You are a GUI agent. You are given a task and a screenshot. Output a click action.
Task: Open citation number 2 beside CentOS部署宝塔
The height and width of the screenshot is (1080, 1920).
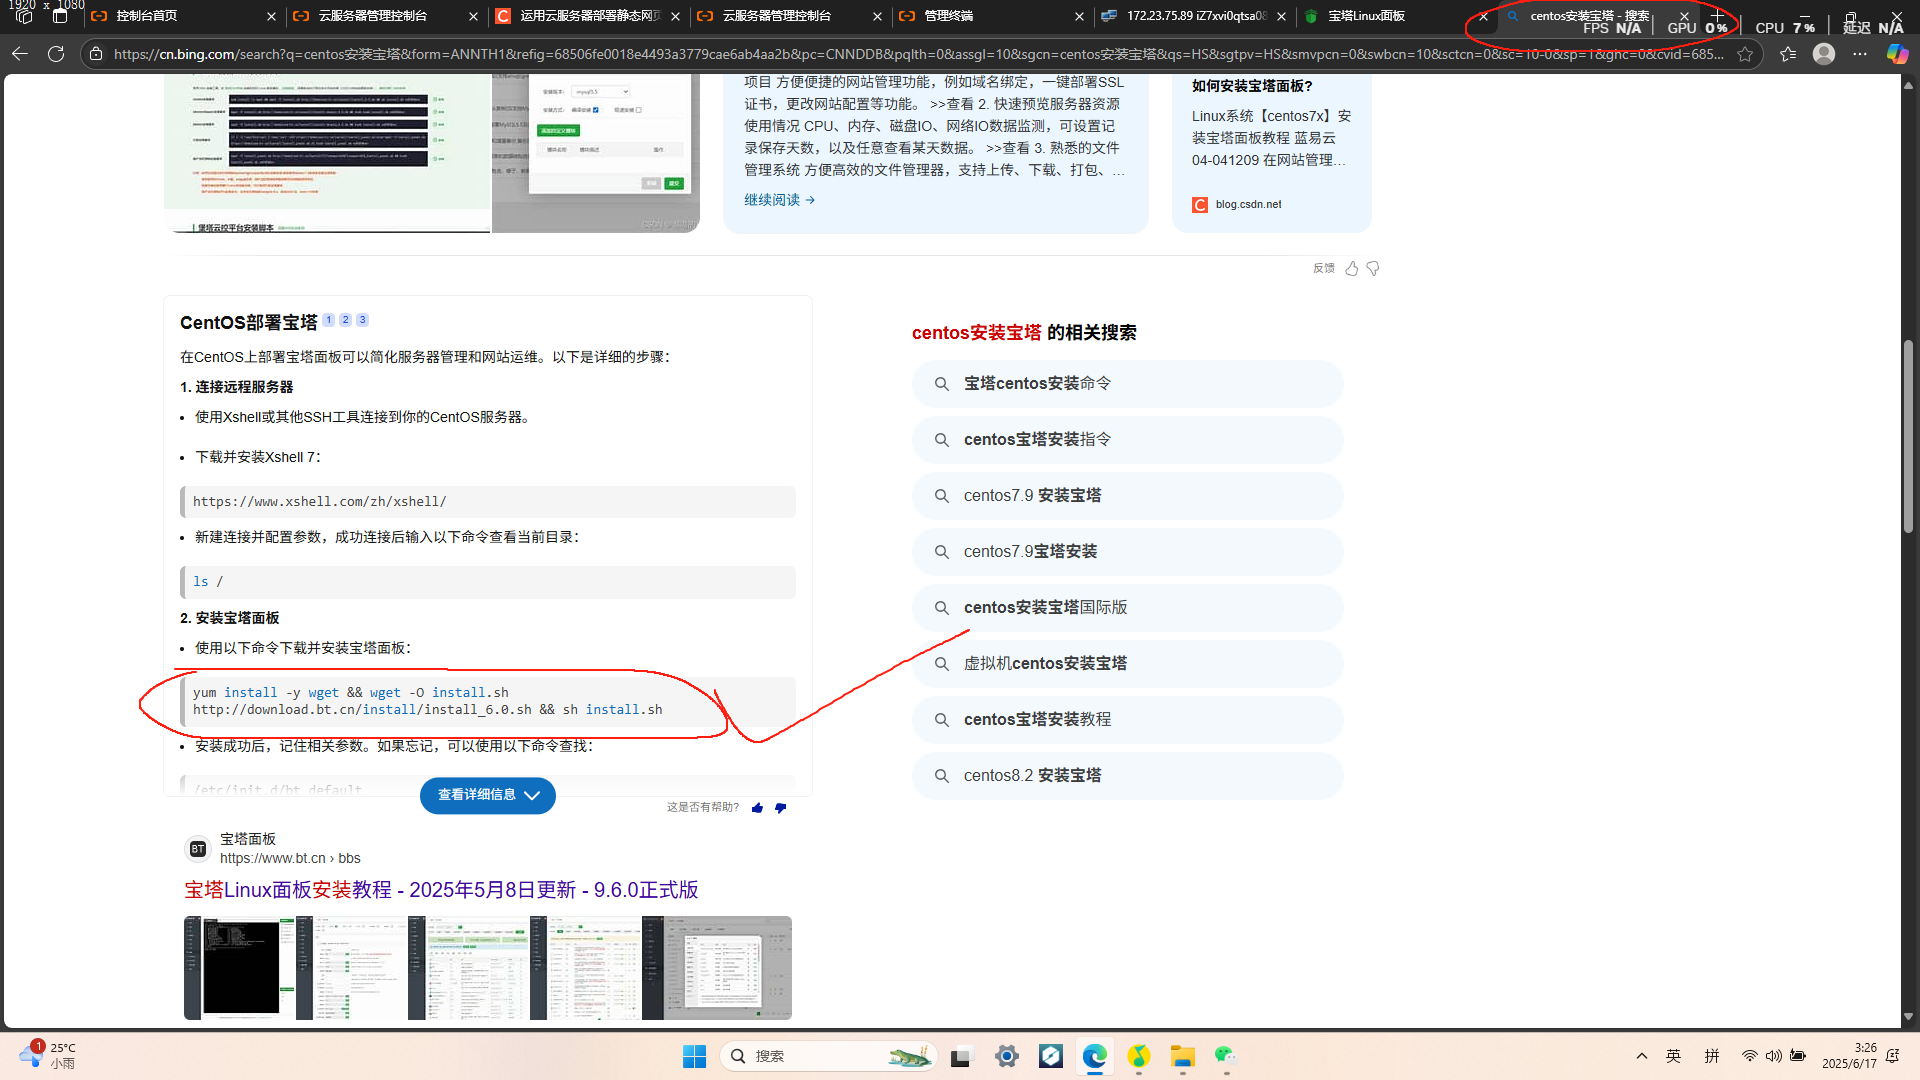tap(345, 320)
